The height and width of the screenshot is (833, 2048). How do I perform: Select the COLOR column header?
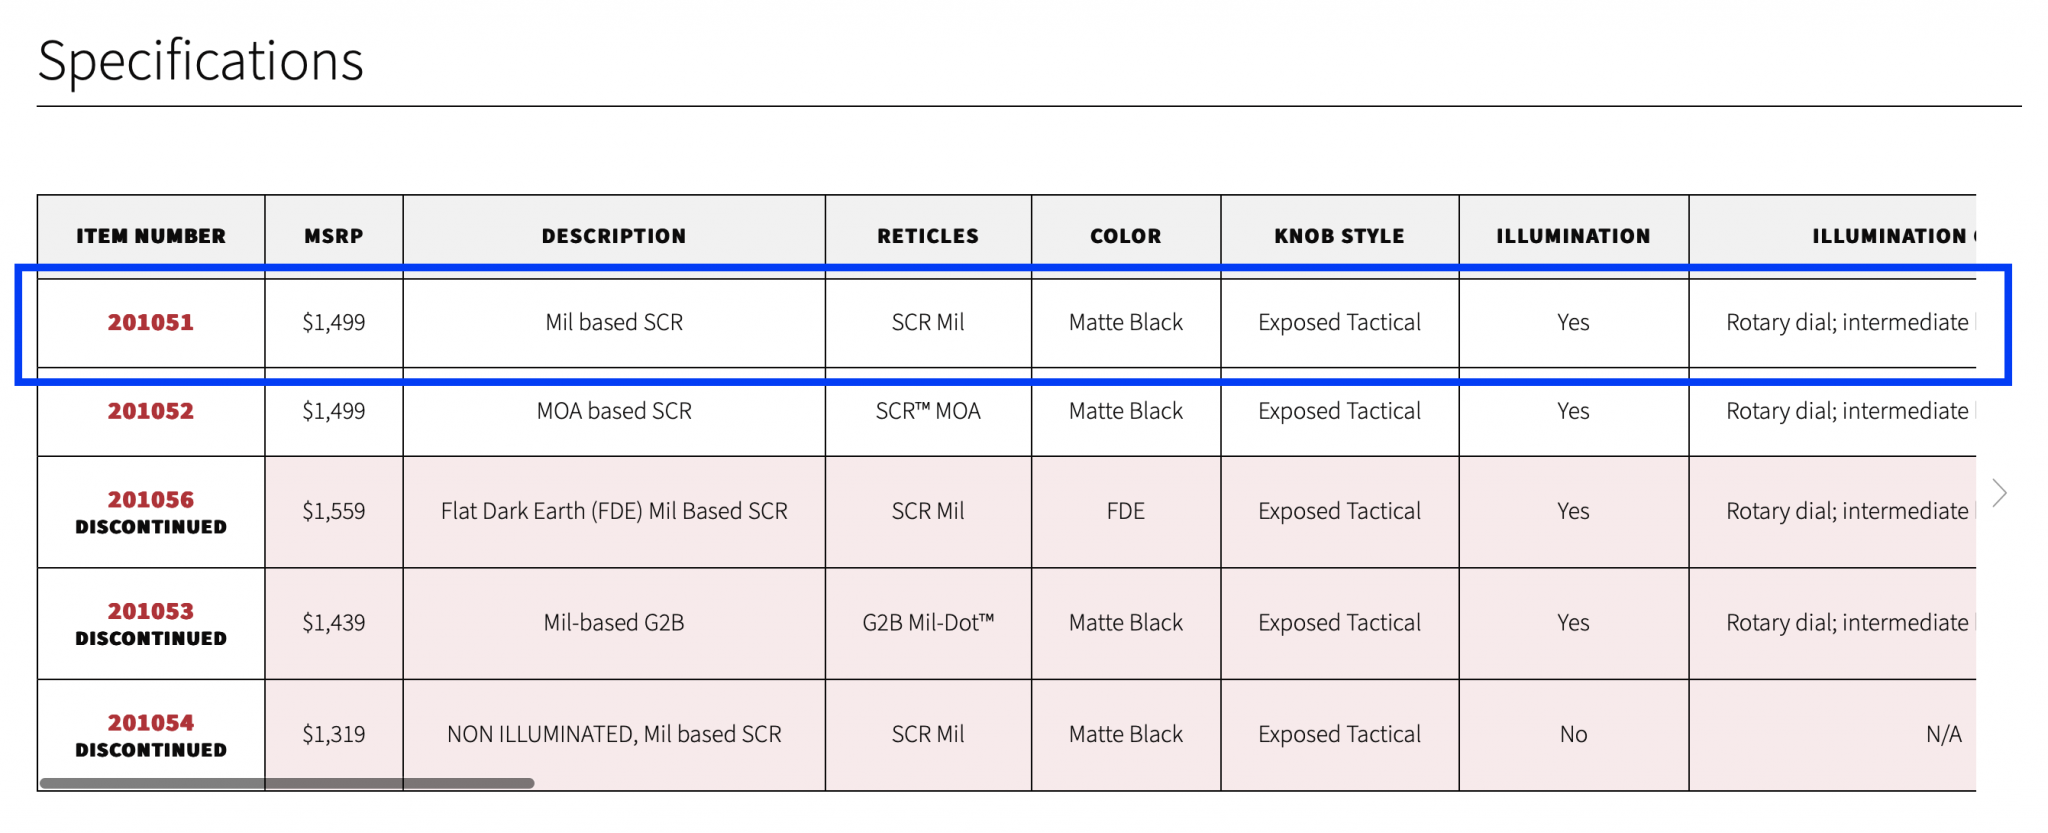pos(1126,236)
